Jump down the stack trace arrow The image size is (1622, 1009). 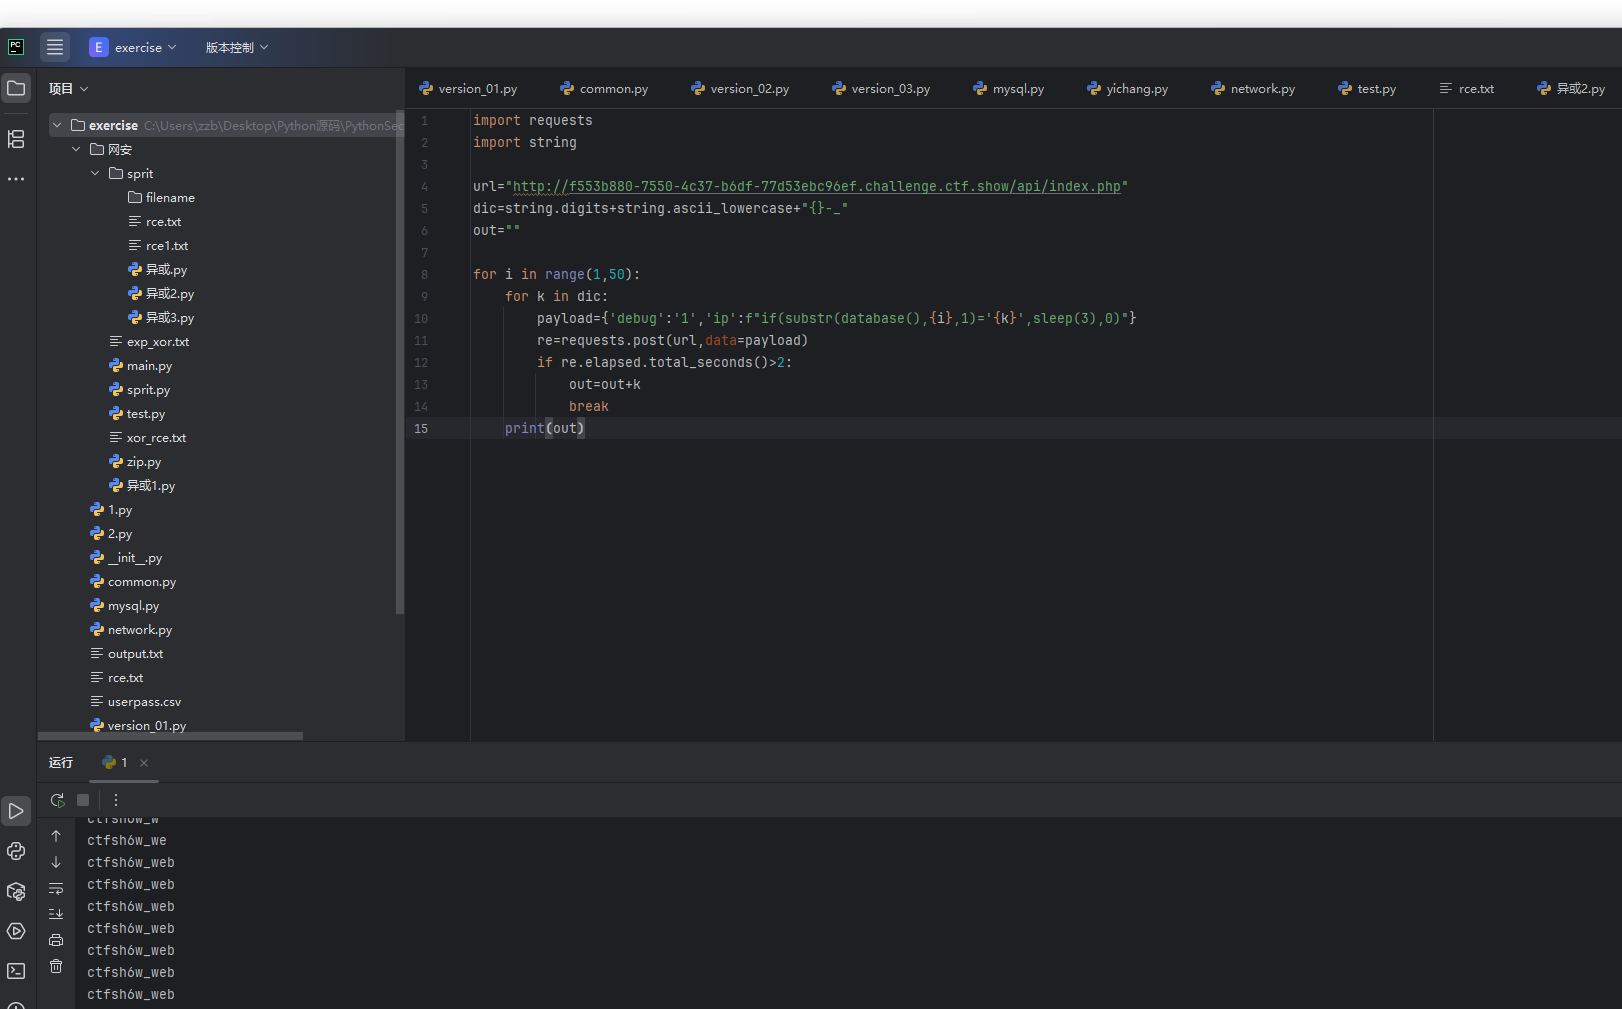[56, 862]
